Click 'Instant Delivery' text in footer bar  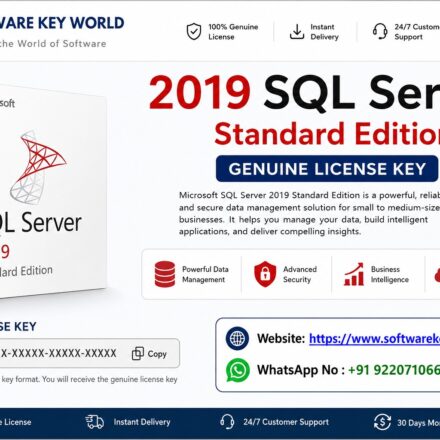[142, 422]
